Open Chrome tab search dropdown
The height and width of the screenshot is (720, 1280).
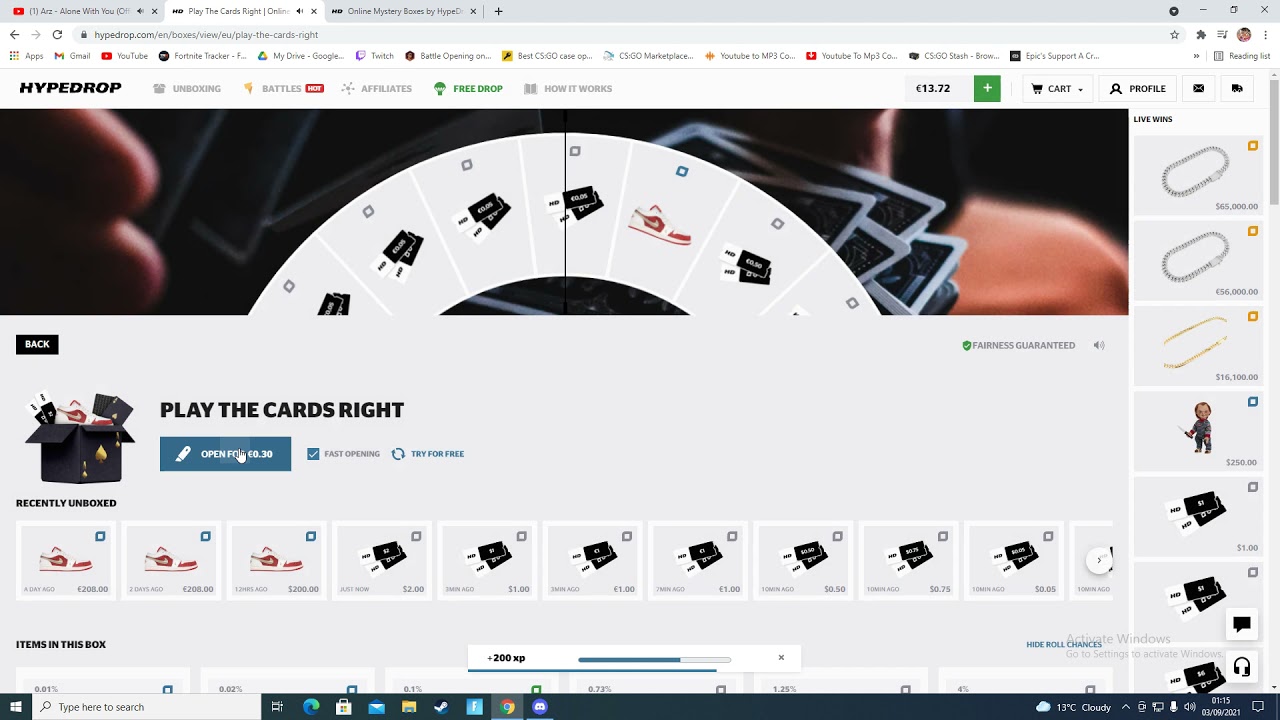[x=1174, y=11]
